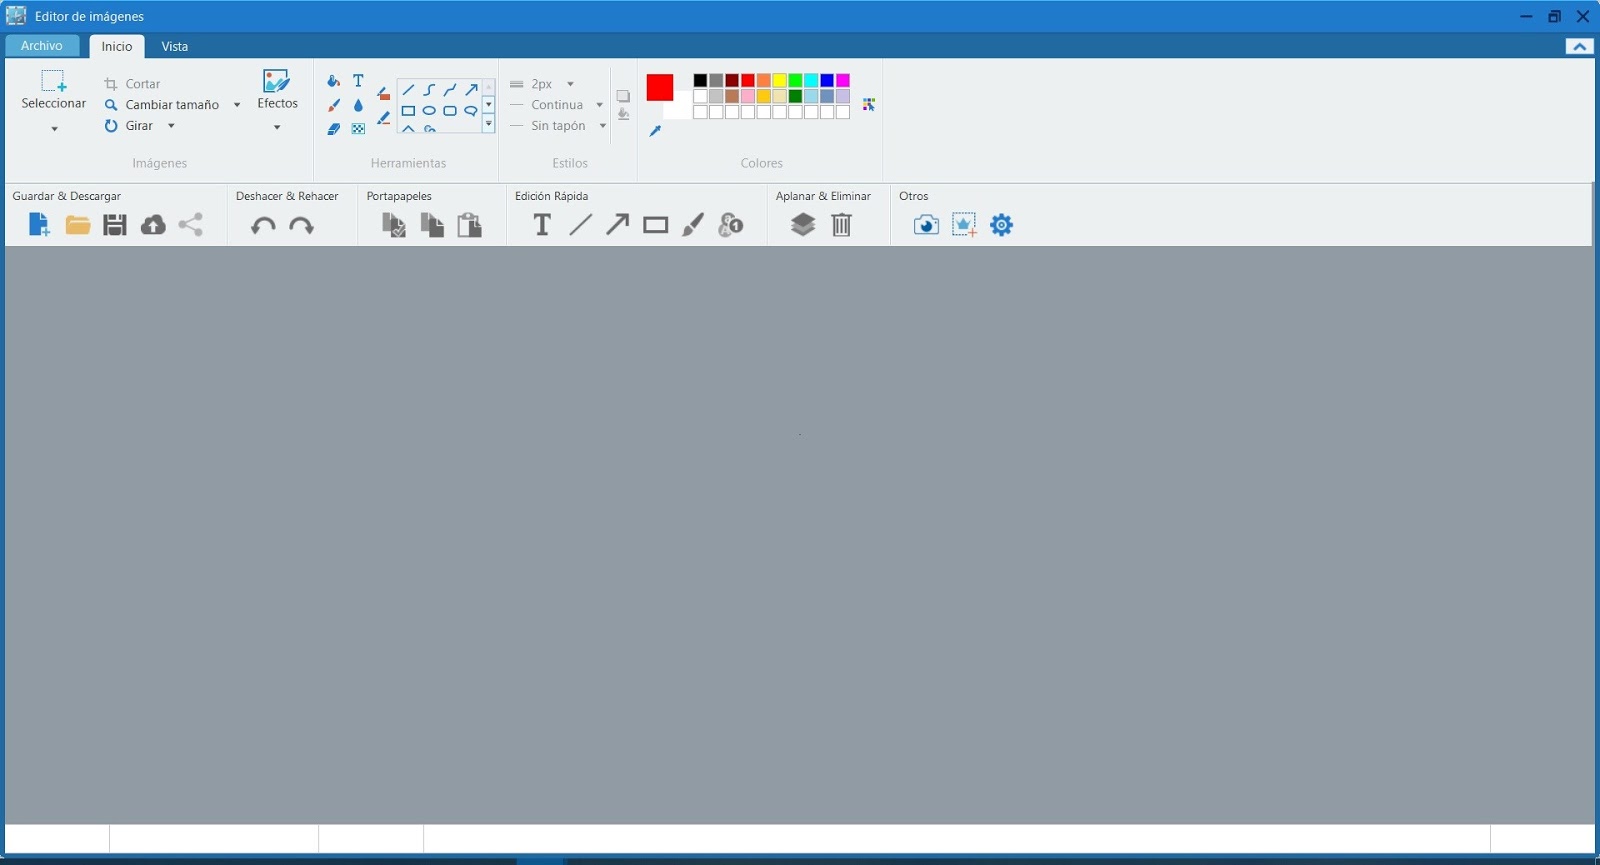Redo the last action
1600x865 pixels.
pyautogui.click(x=301, y=226)
